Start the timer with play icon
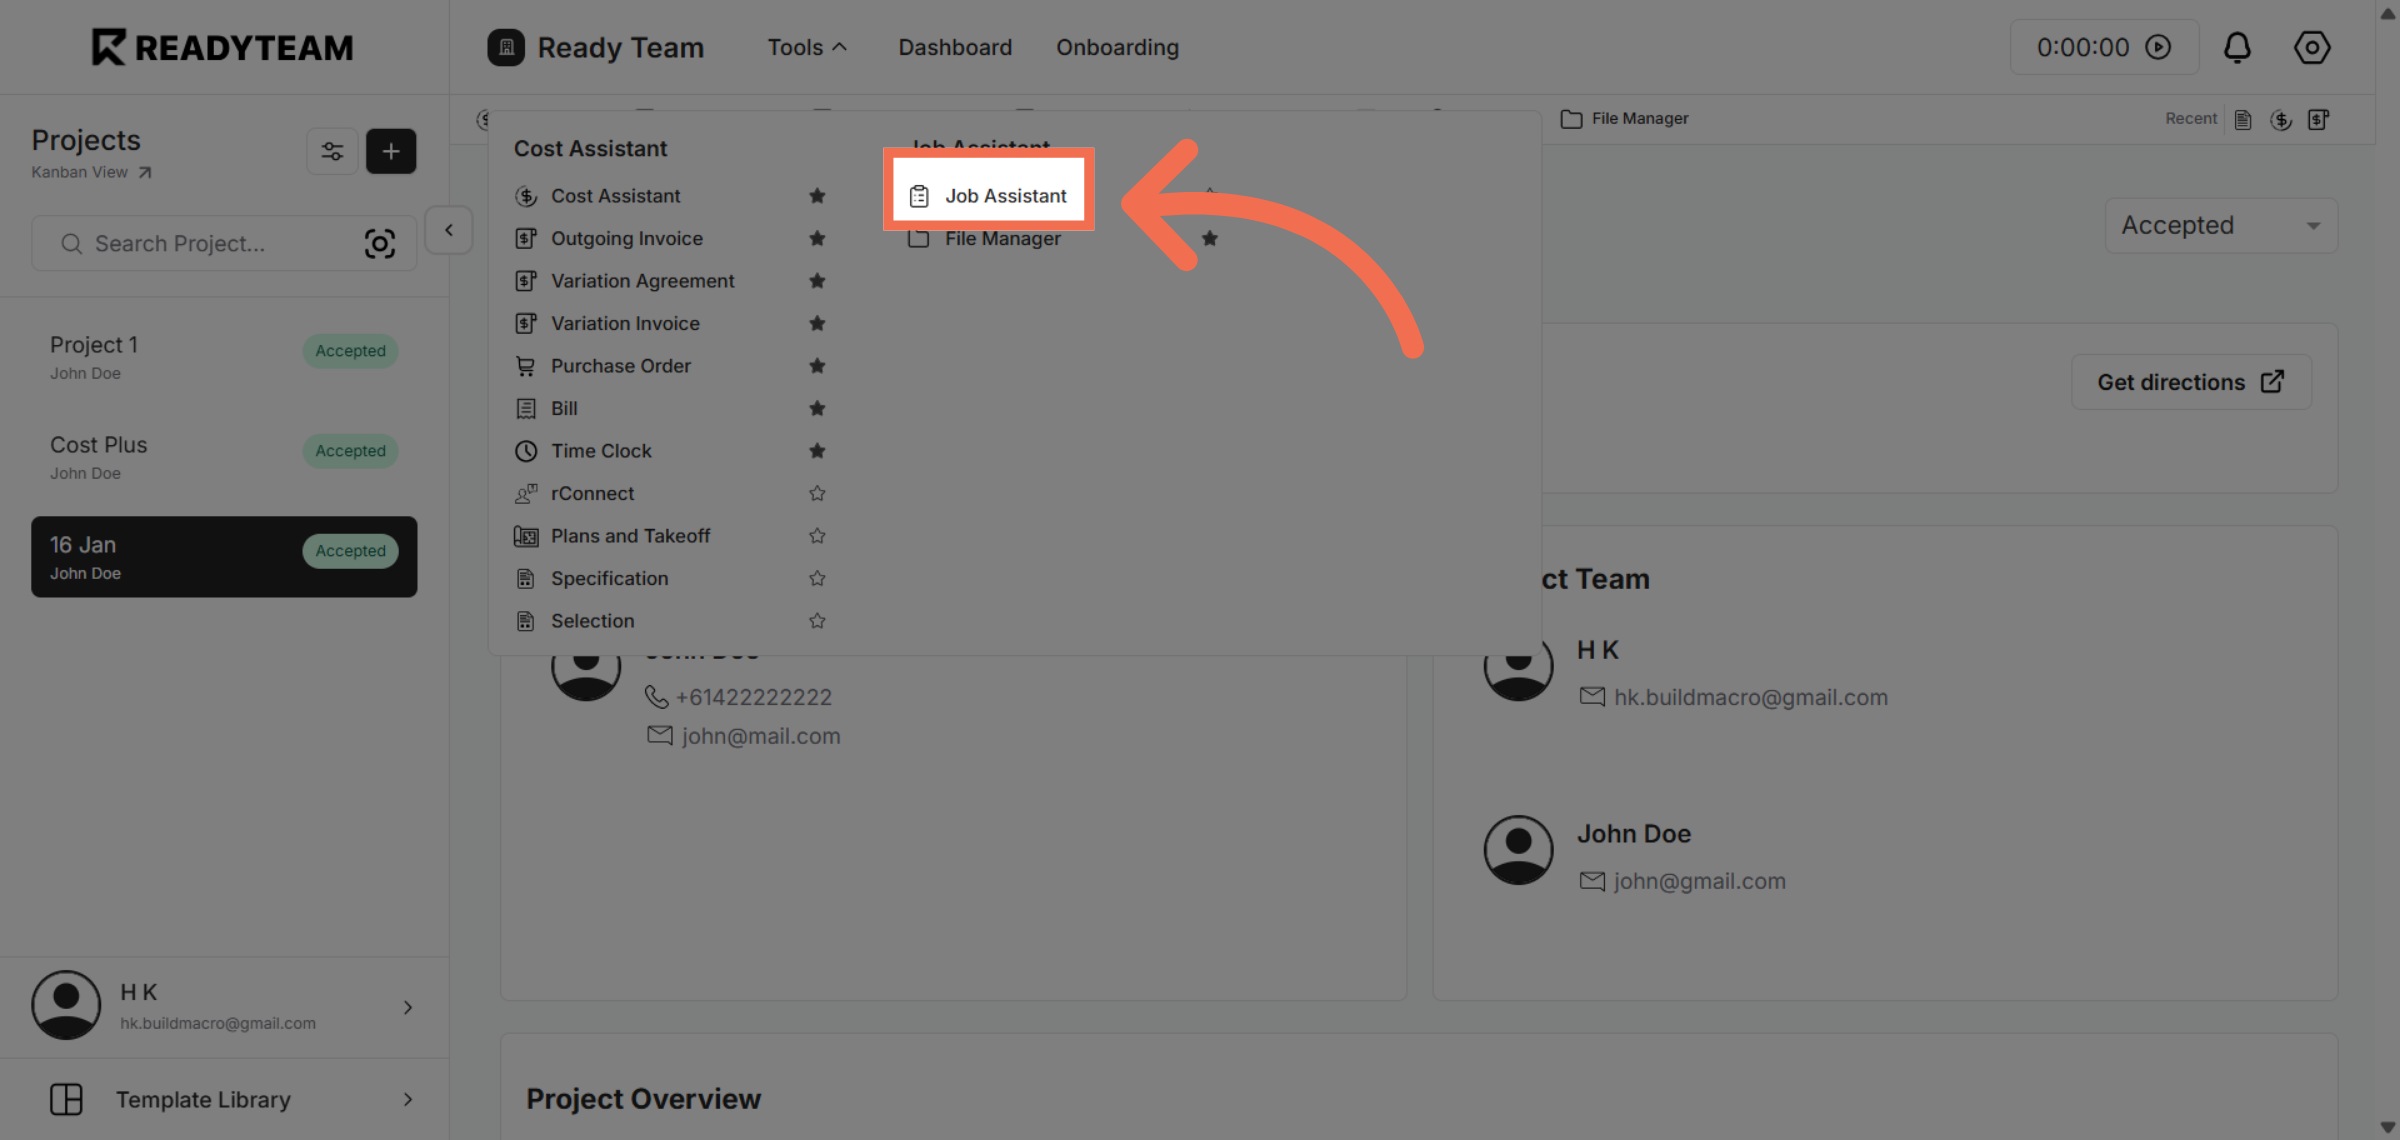Viewport: 2400px width, 1140px height. coord(2159,47)
